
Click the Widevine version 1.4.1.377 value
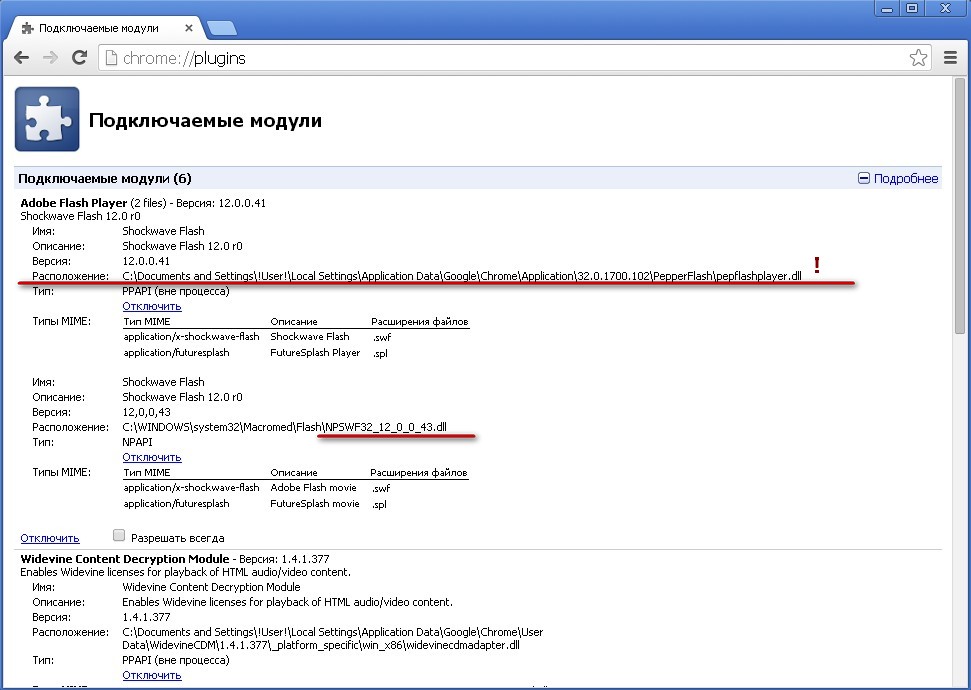coord(146,617)
